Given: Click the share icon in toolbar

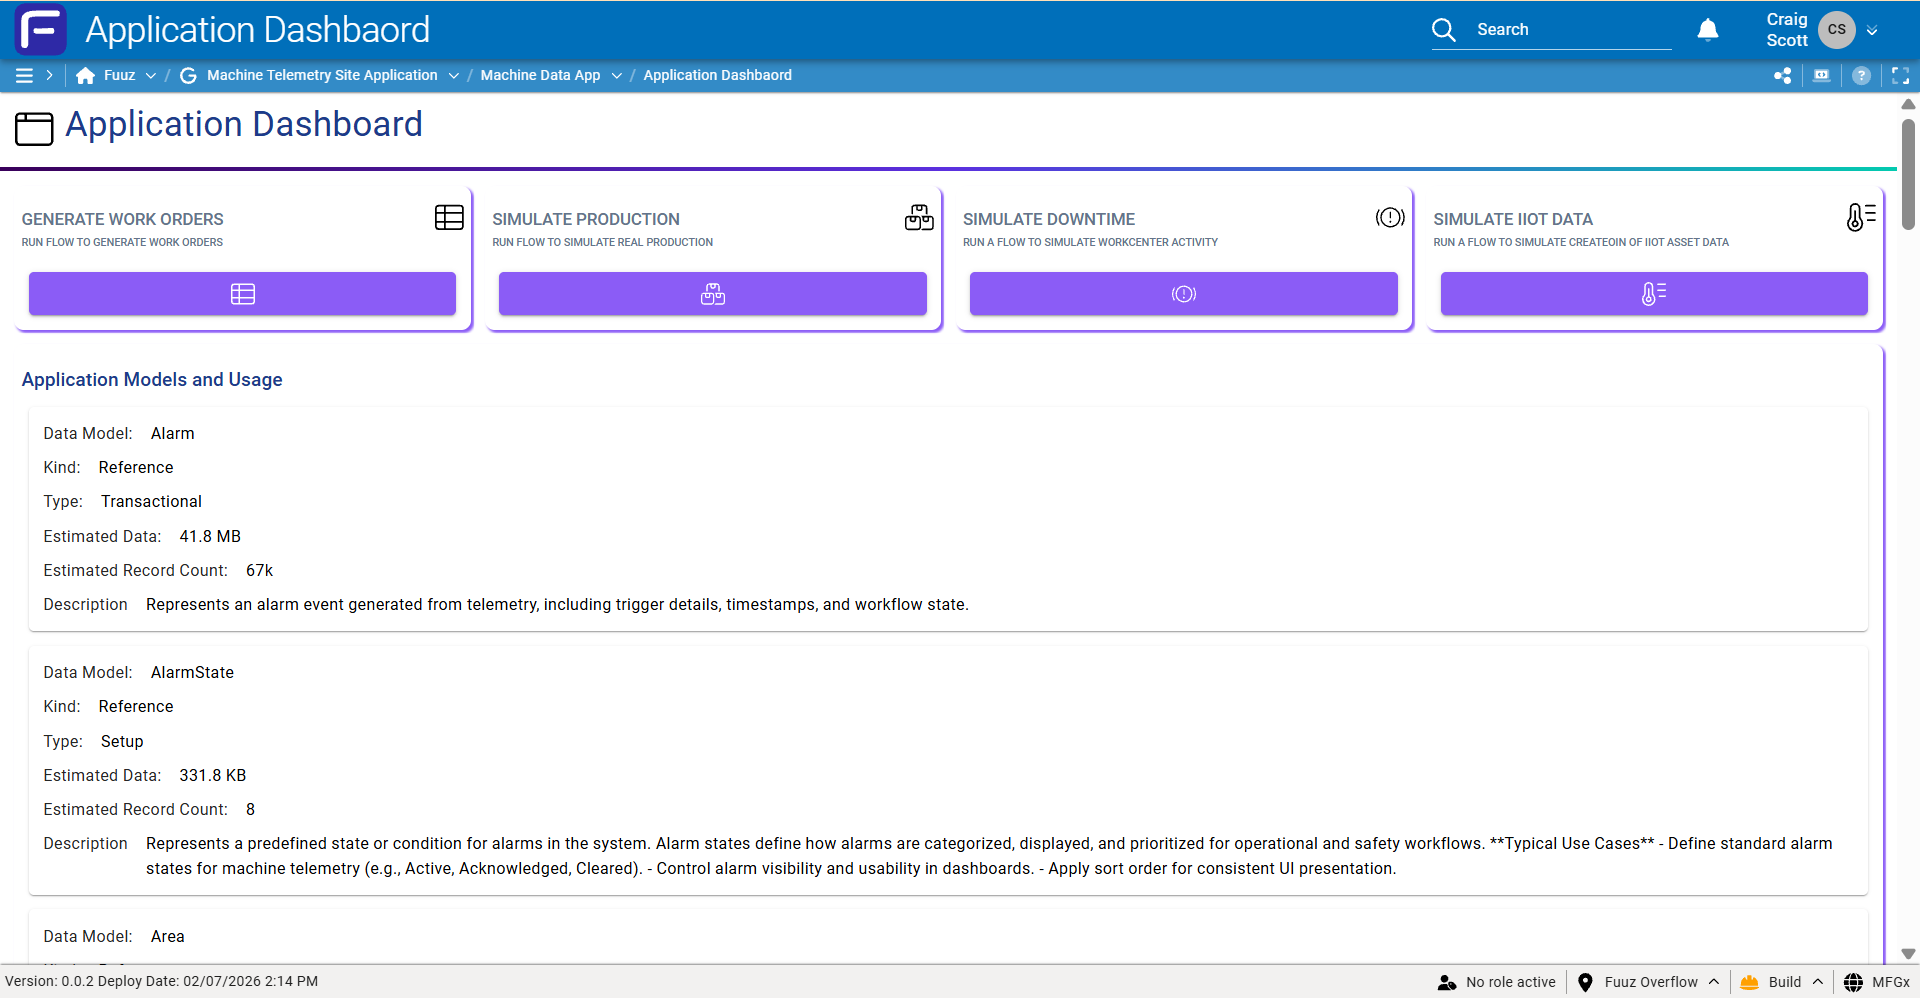Looking at the screenshot, I should (x=1782, y=75).
